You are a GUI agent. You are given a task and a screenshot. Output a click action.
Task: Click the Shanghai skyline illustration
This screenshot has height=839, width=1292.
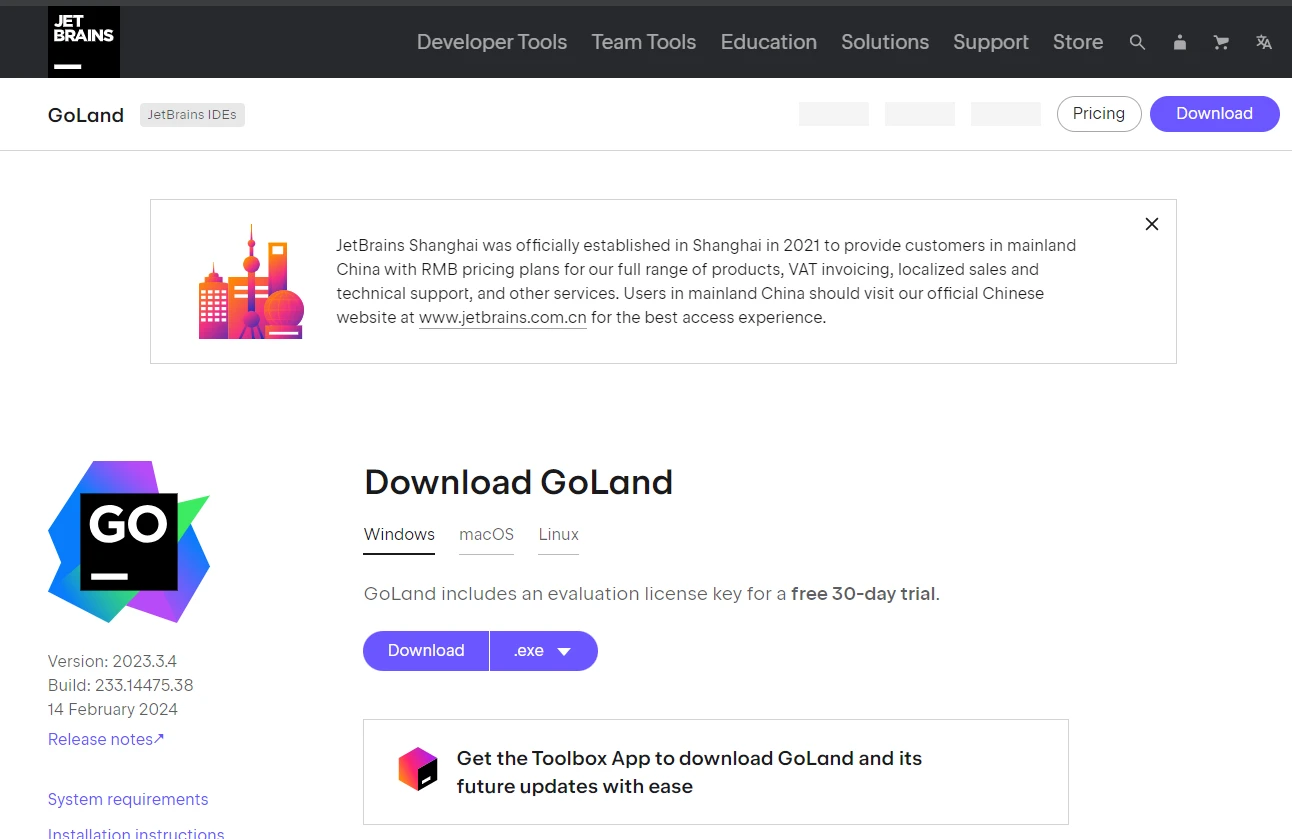point(251,282)
